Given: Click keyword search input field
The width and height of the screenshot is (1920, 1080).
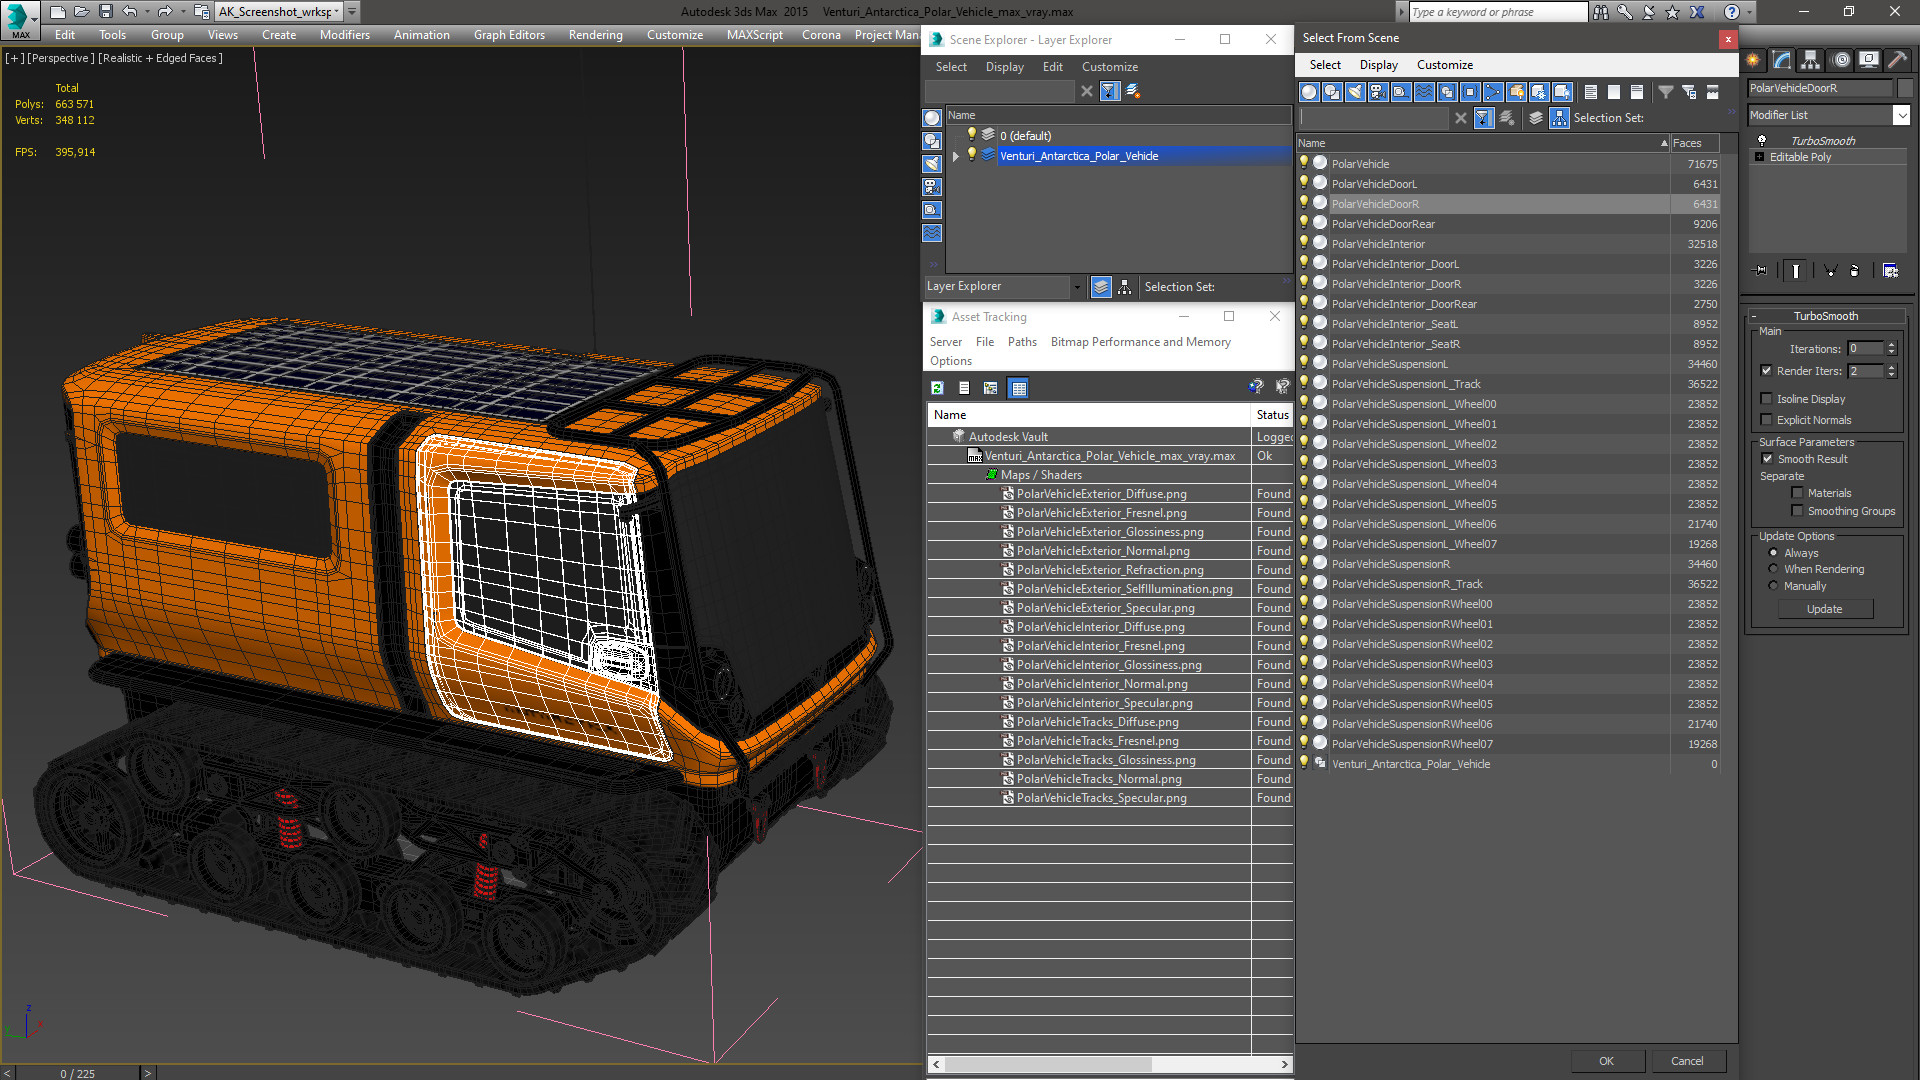Looking at the screenshot, I should click(x=1497, y=12).
